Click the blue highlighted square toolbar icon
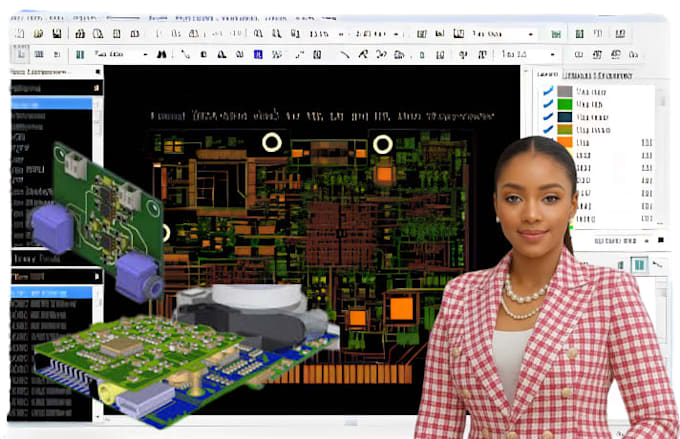This screenshot has height=439, width=680. (x=258, y=54)
